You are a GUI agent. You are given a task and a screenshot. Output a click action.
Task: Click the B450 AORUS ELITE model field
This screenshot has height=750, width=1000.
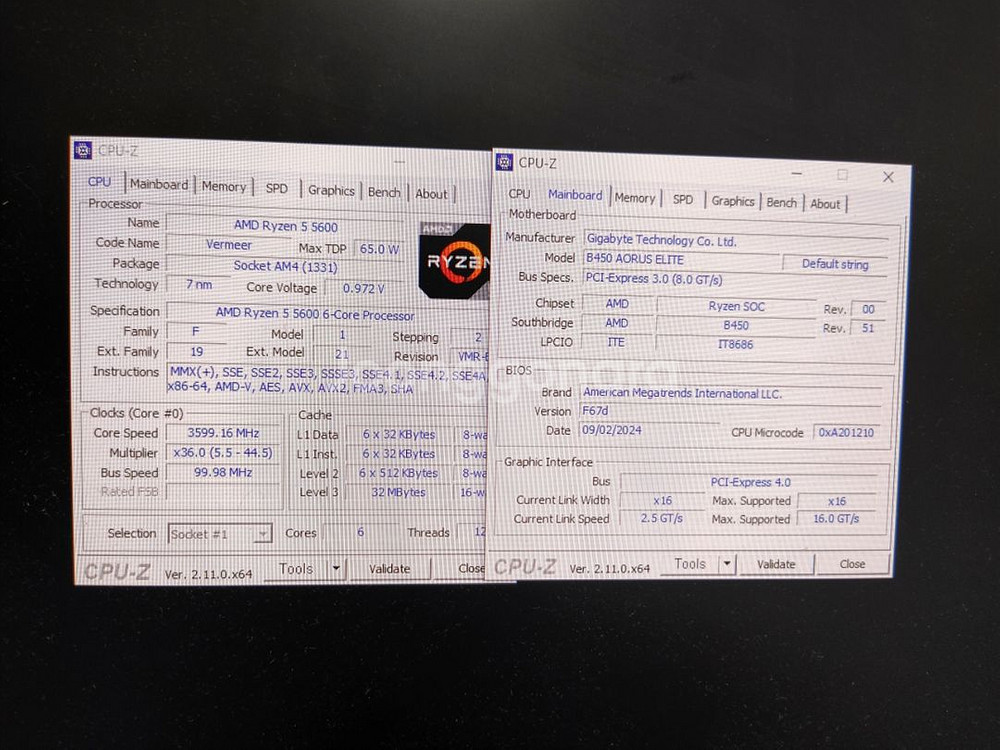click(680, 260)
